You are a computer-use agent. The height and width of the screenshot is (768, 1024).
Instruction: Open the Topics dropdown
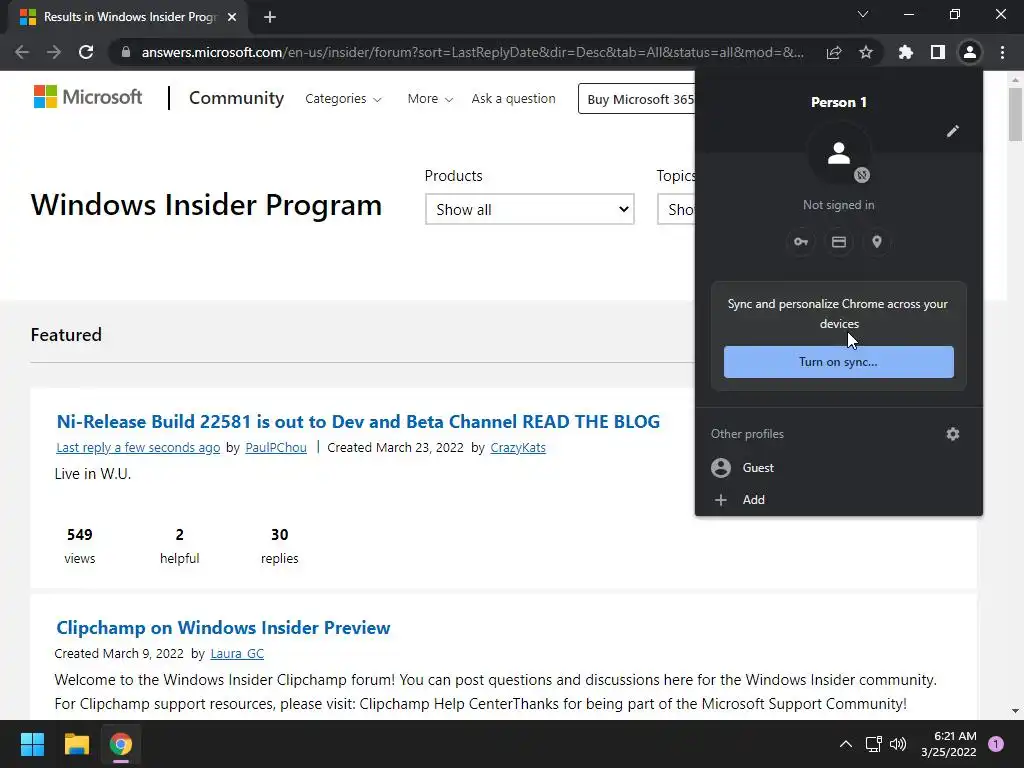[x=677, y=209]
